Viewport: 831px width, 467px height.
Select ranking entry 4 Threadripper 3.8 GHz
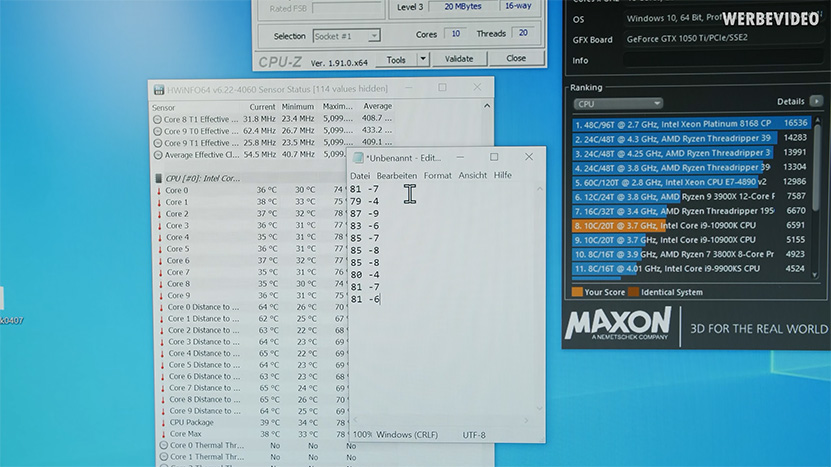(691, 168)
